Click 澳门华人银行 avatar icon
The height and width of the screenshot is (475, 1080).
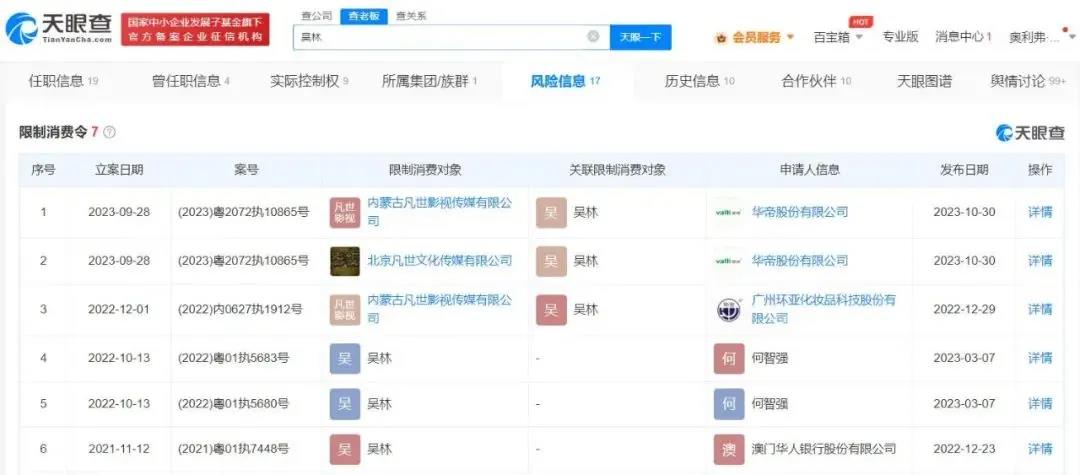point(729,449)
